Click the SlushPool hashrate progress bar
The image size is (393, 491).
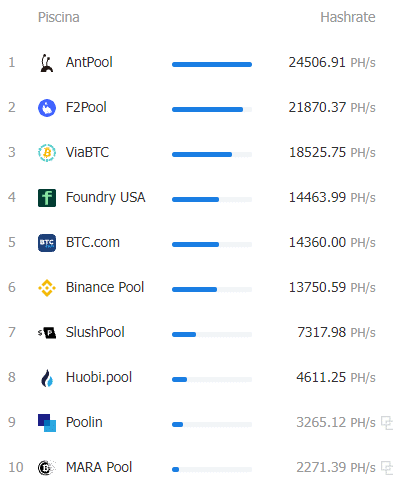212,334
